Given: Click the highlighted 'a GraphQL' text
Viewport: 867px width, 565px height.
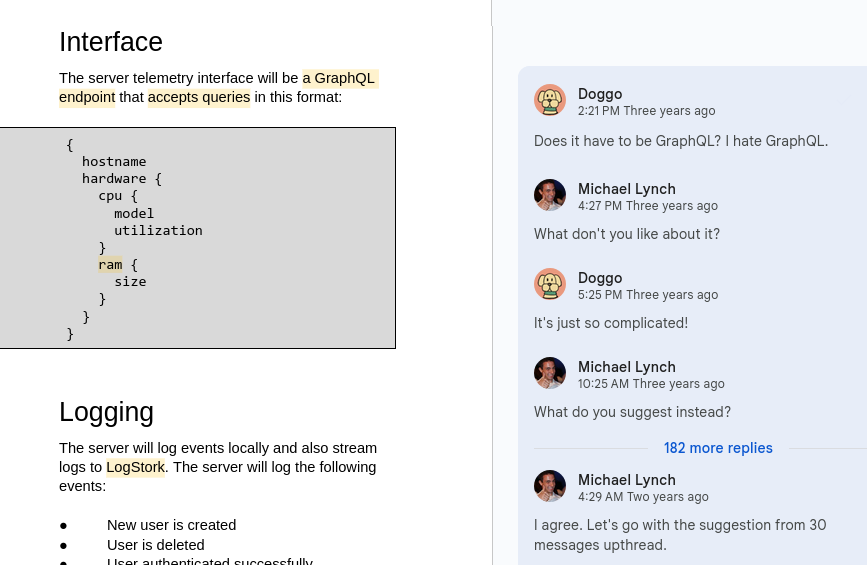Looking at the screenshot, I should tap(339, 78).
